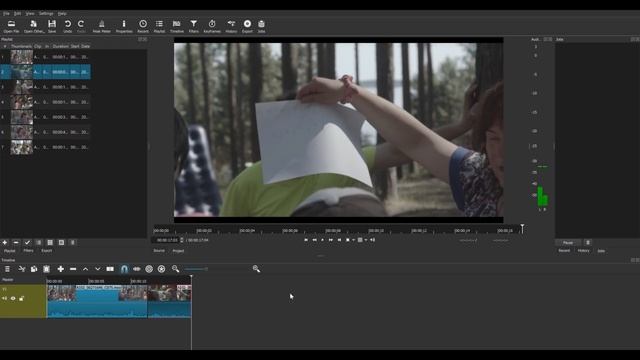
Task: Lift the selected clip from timeline
Action: 85,269
